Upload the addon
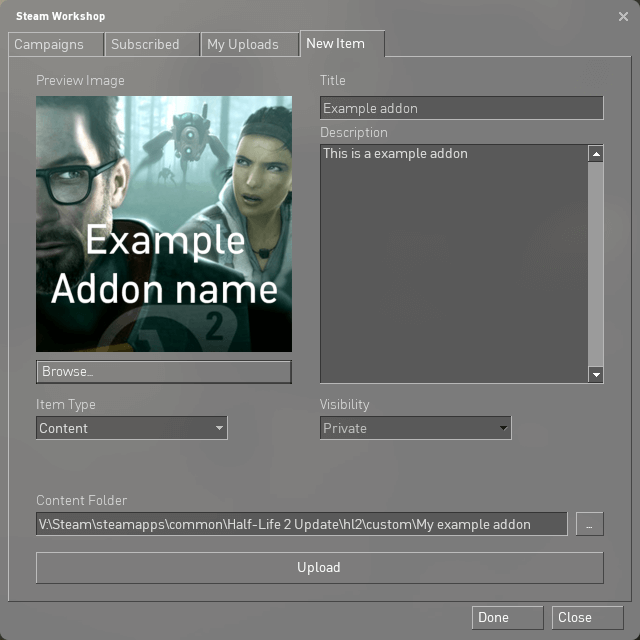Viewport: 640px width, 640px height. coord(320,568)
